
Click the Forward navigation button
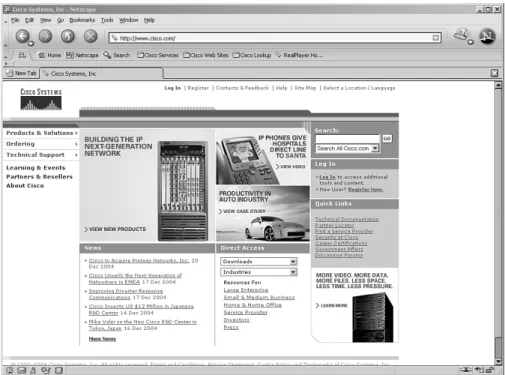[x=45, y=36]
